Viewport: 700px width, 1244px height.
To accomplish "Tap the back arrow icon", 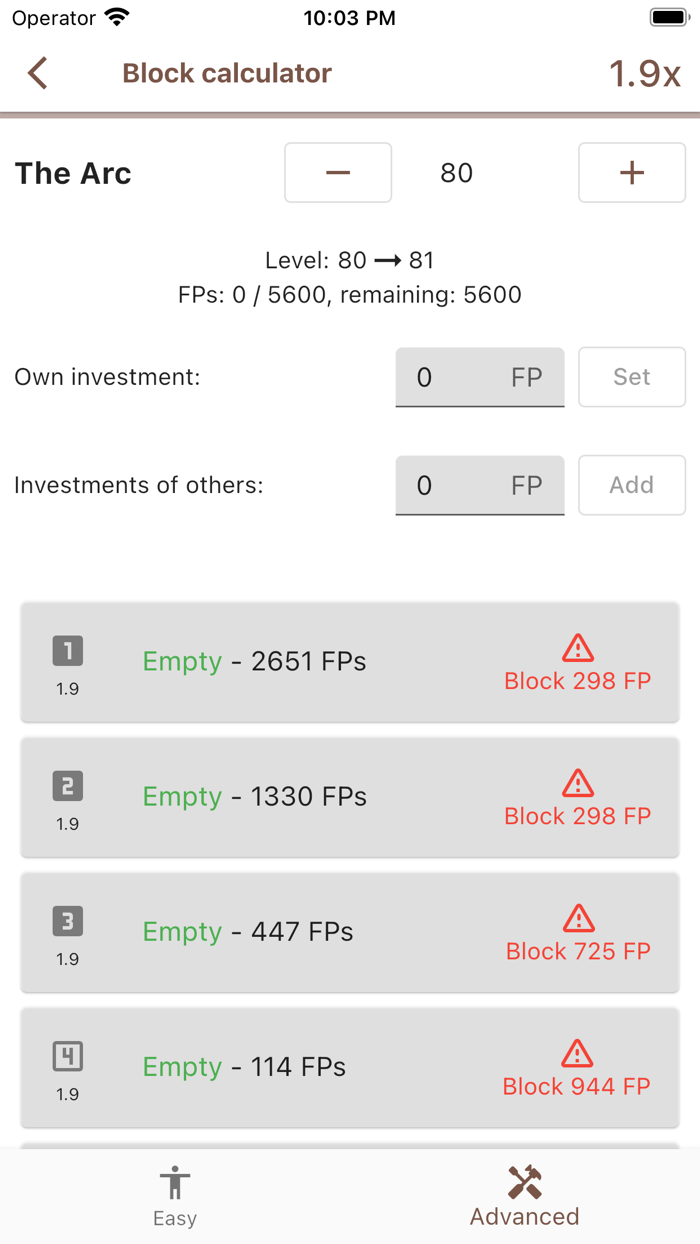I will point(38,73).
